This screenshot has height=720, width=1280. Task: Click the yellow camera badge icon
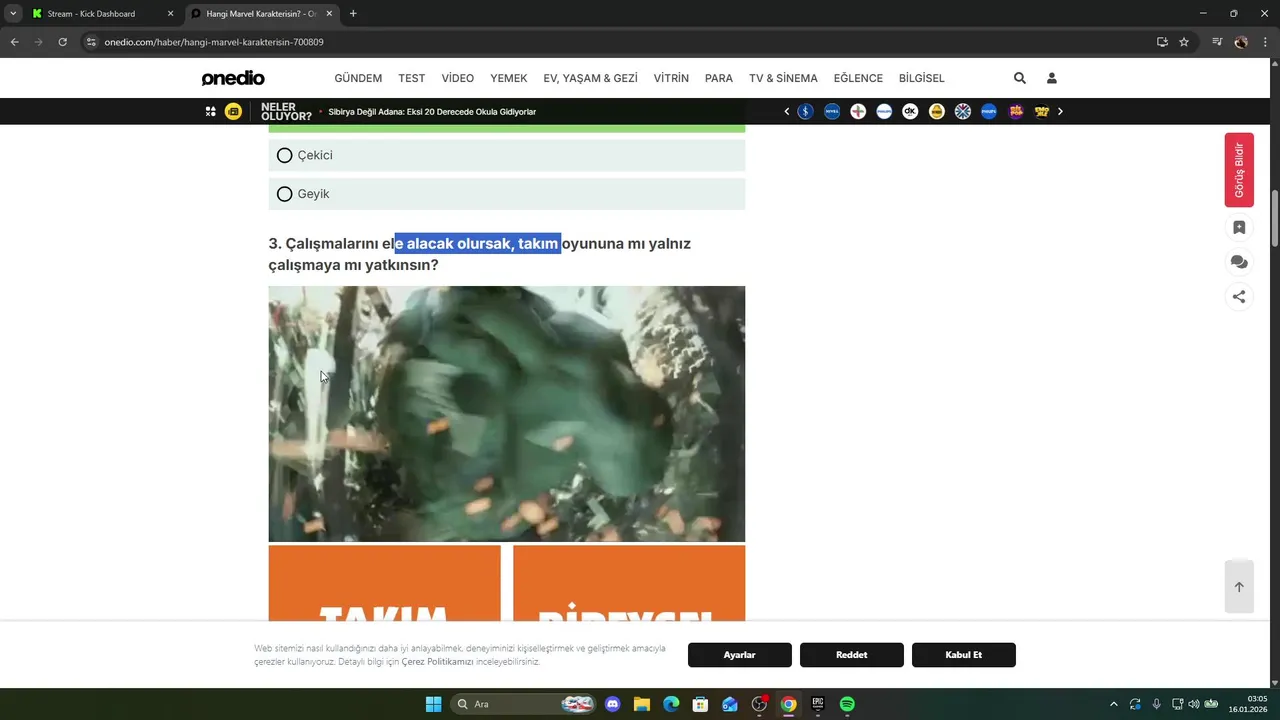point(233,111)
